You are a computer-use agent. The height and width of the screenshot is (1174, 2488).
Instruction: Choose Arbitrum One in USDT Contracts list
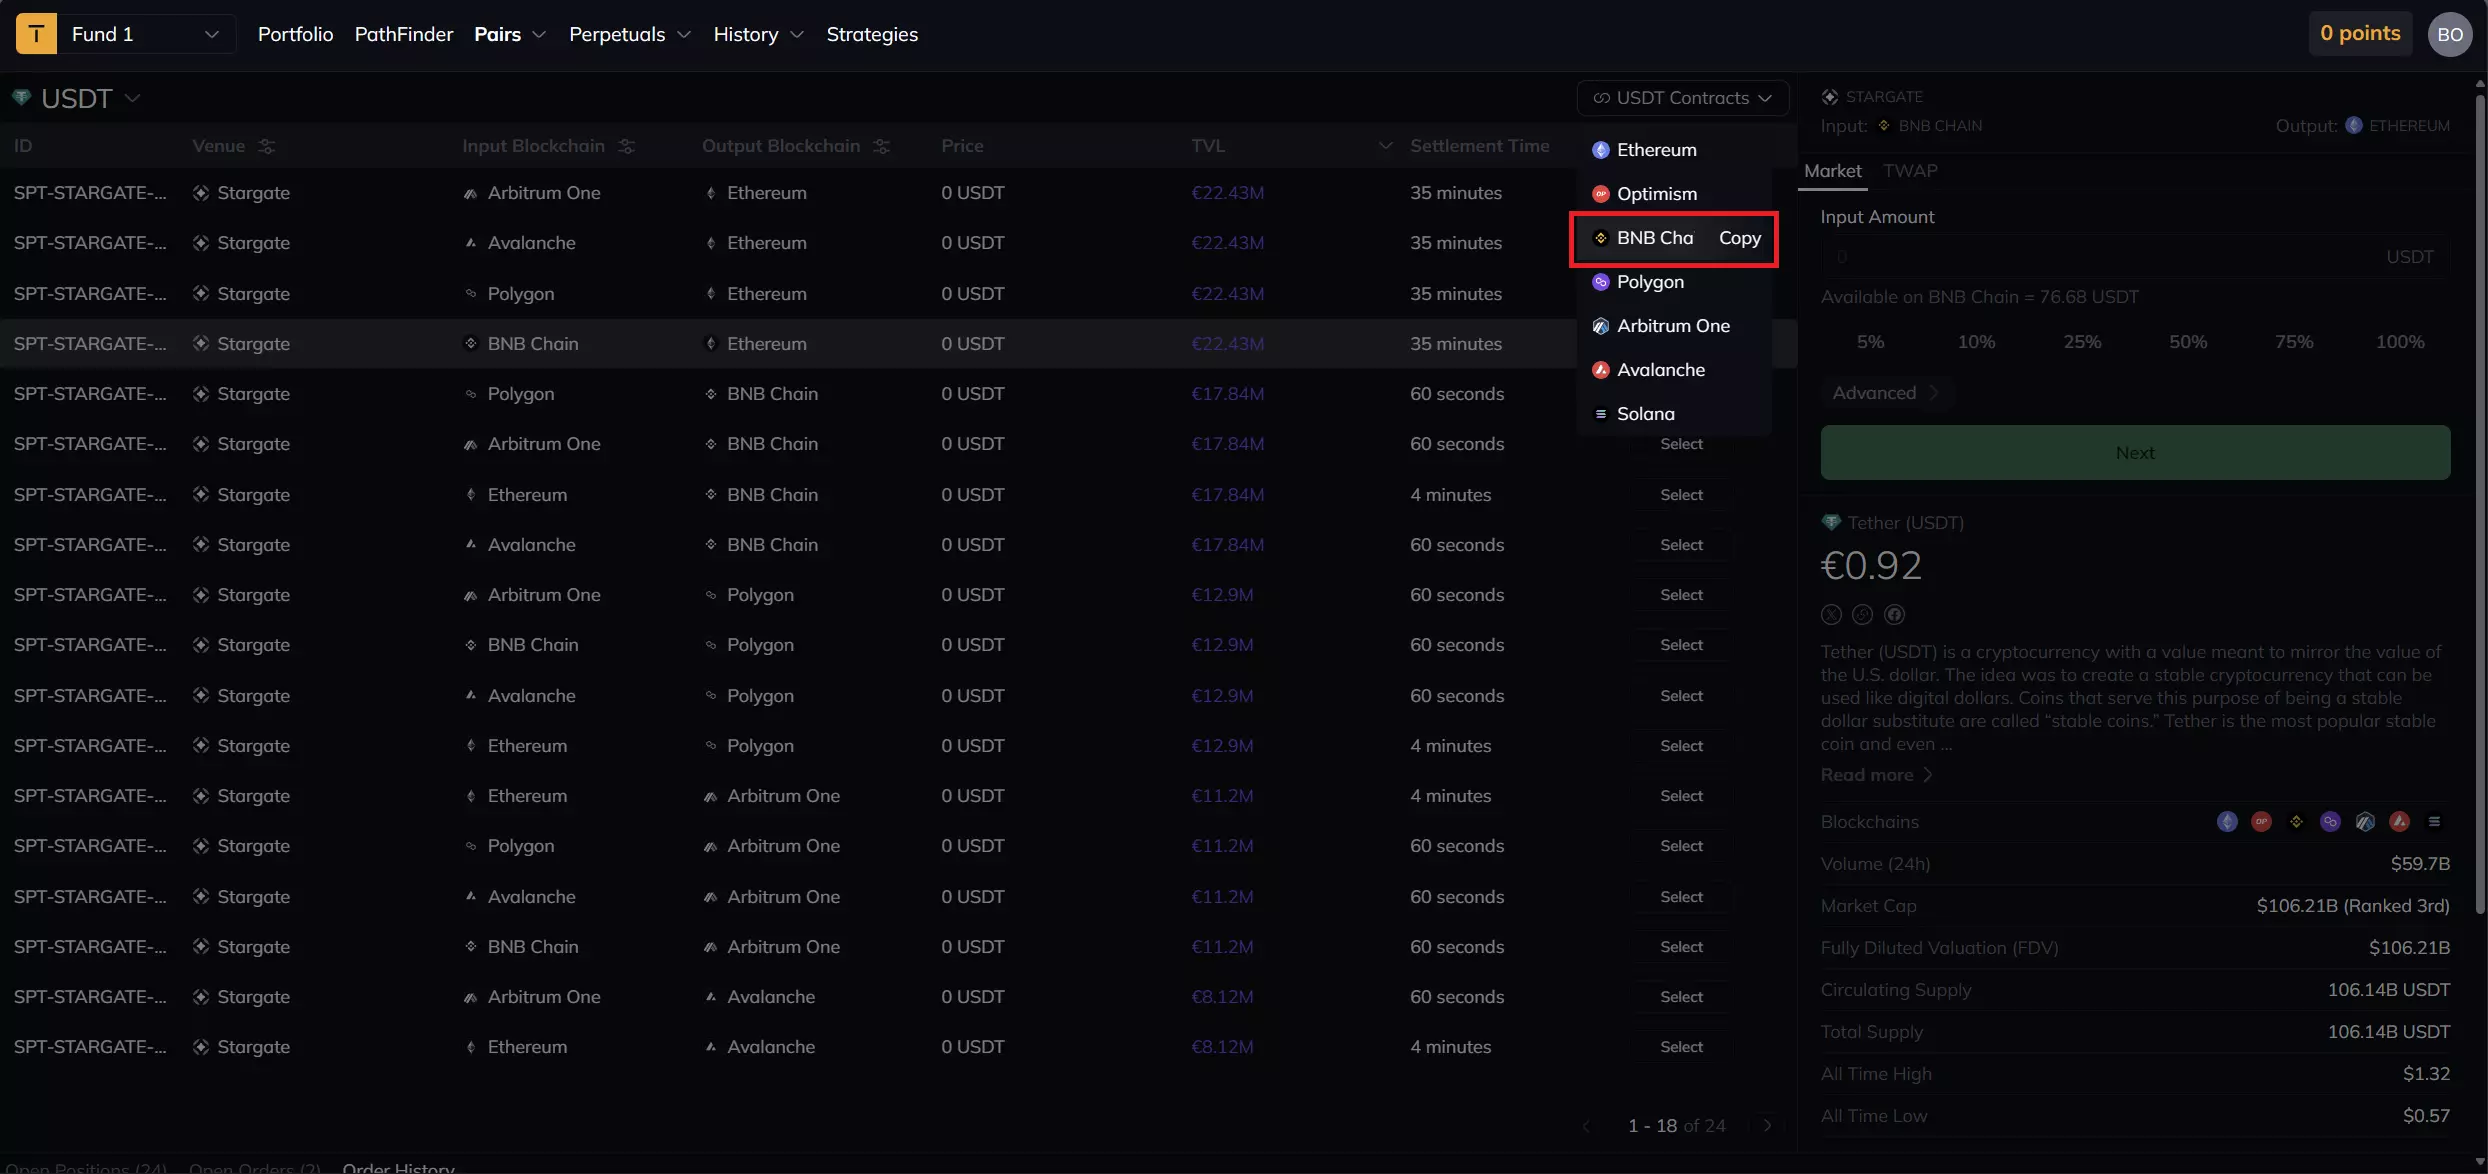(1674, 326)
